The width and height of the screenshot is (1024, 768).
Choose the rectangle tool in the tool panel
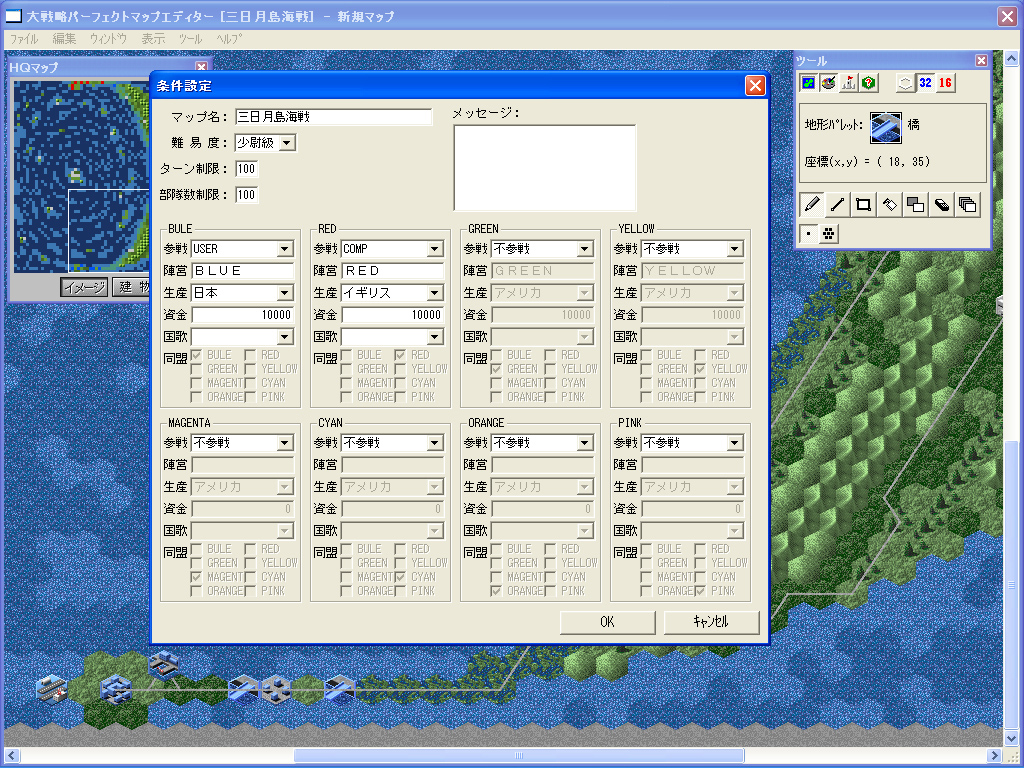pos(864,205)
